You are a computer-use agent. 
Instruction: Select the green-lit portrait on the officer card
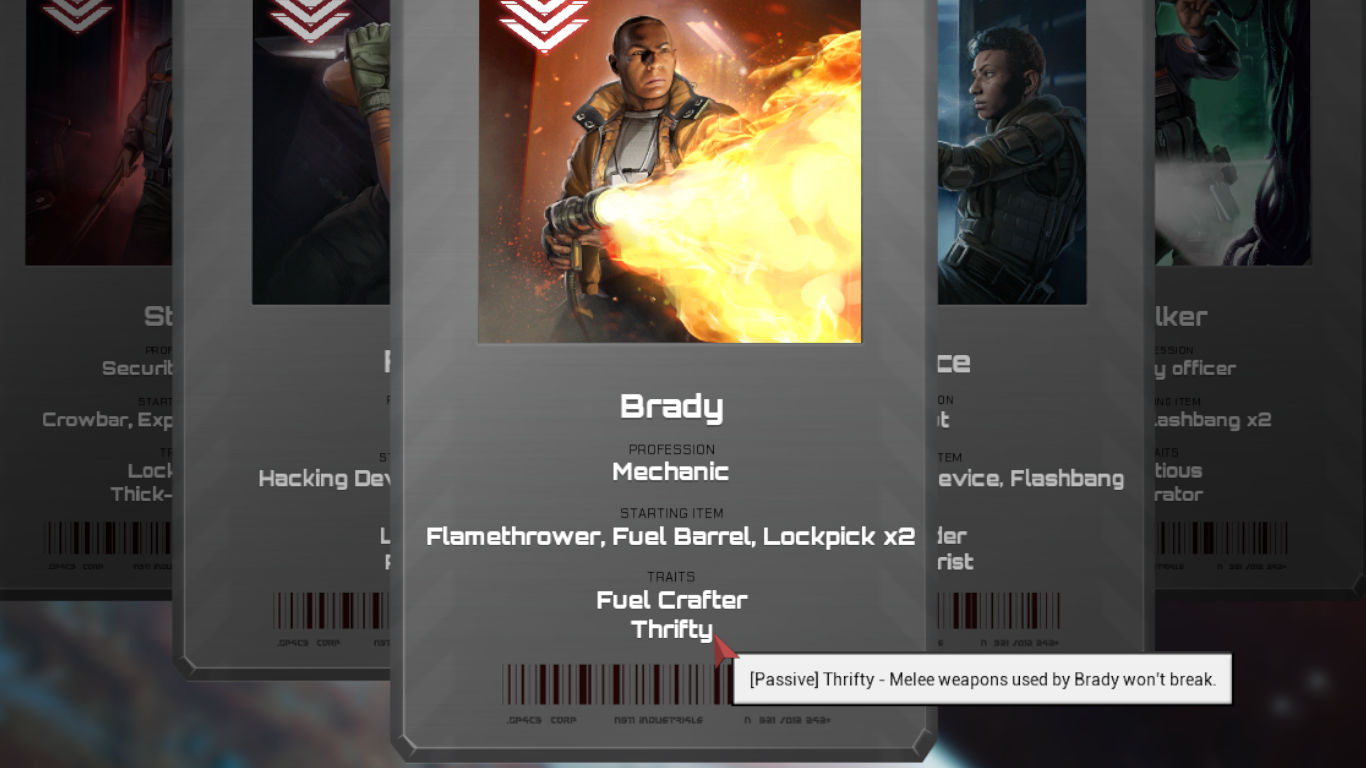[1233, 132]
